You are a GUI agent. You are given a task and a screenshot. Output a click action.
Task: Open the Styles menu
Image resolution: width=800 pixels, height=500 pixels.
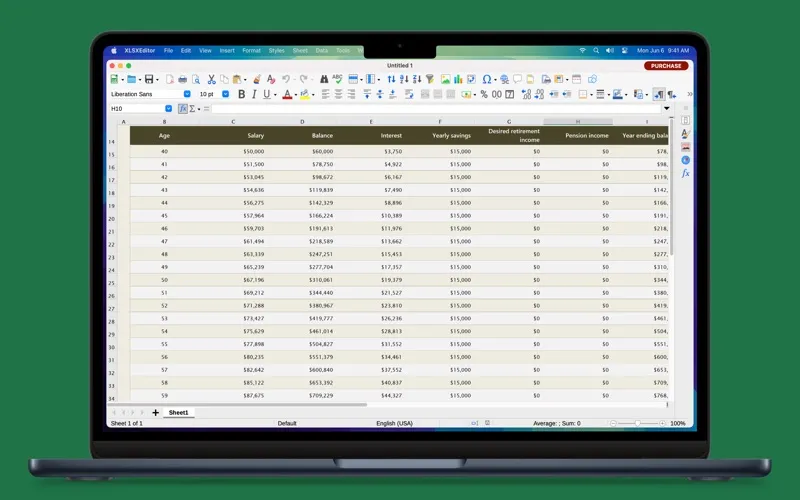coord(277,51)
